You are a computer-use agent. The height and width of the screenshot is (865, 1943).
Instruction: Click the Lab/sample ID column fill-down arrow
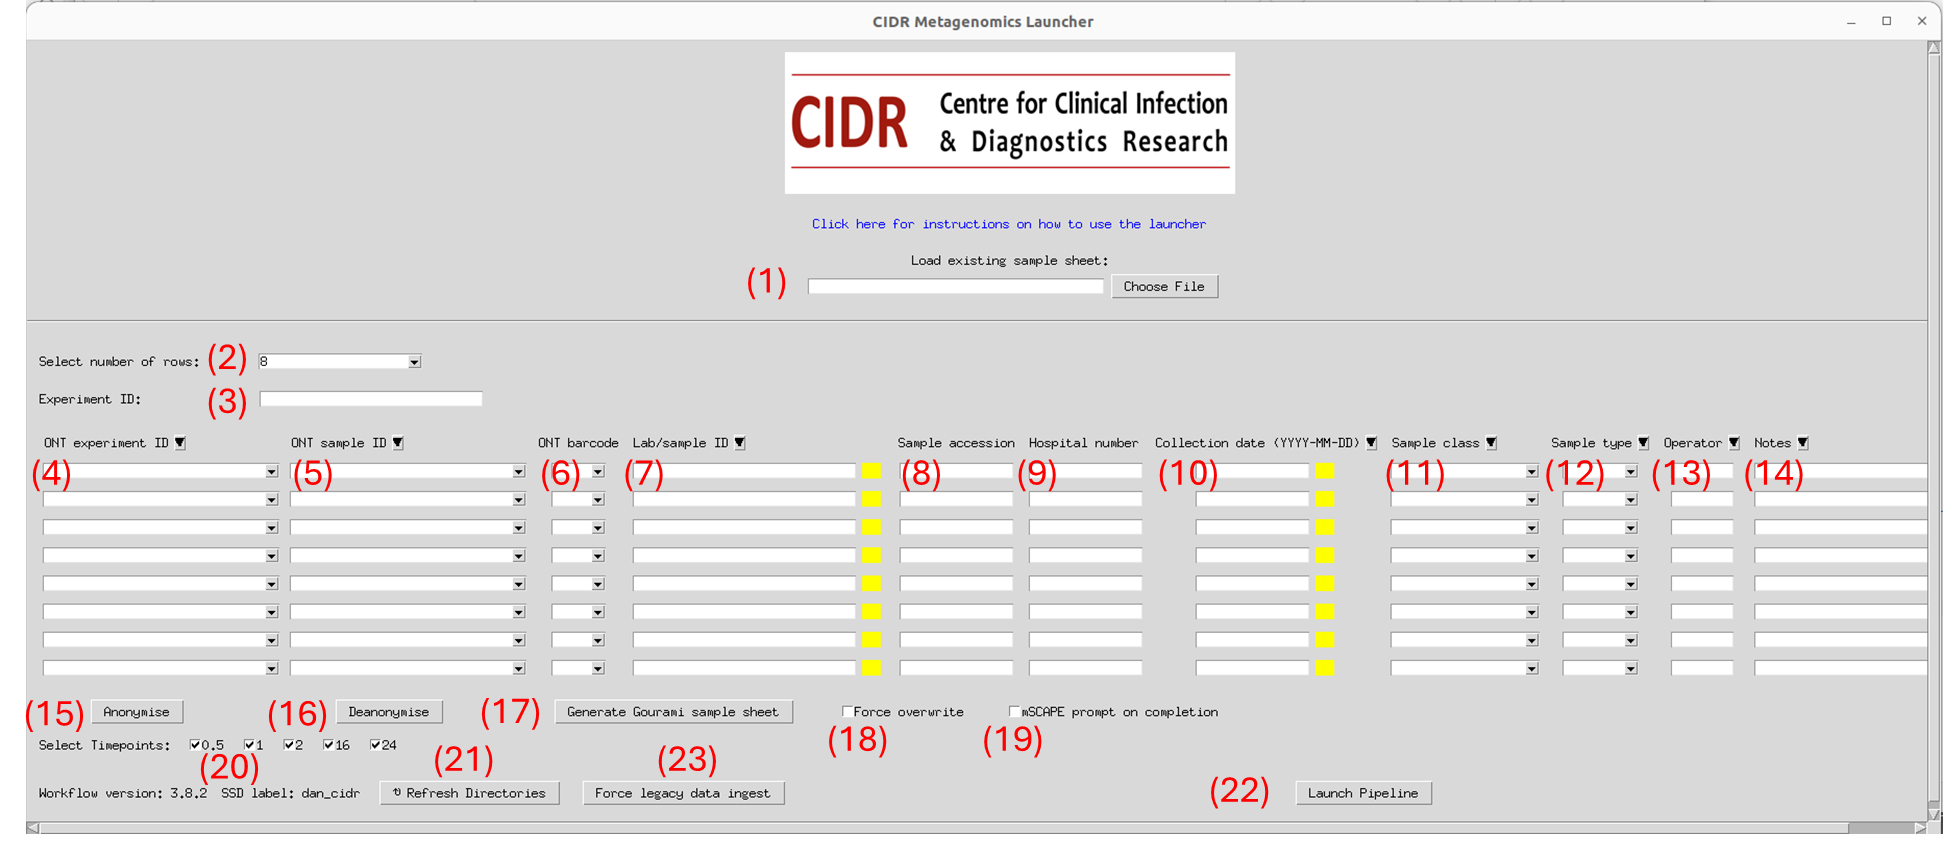click(x=740, y=443)
